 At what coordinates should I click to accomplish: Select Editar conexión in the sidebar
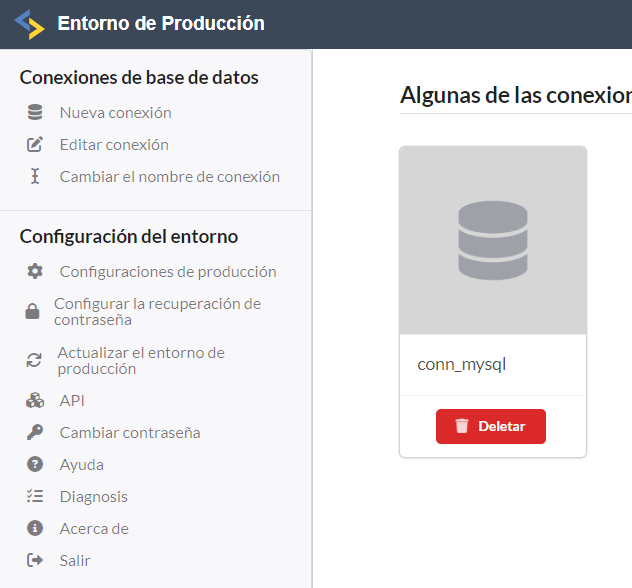click(114, 145)
